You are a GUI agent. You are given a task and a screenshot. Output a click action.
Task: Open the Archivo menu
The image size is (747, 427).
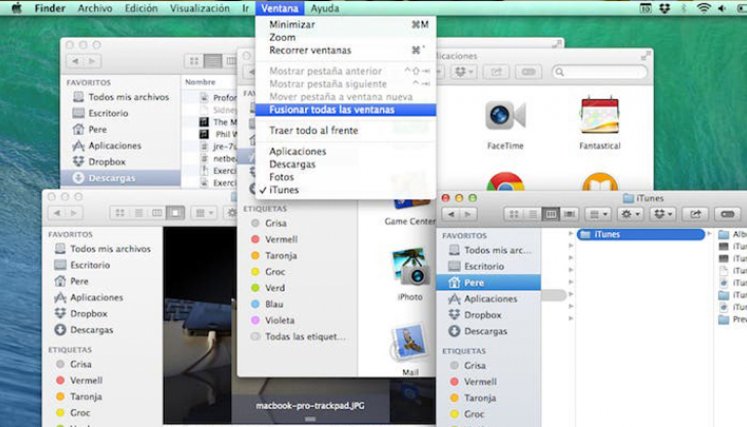[95, 8]
